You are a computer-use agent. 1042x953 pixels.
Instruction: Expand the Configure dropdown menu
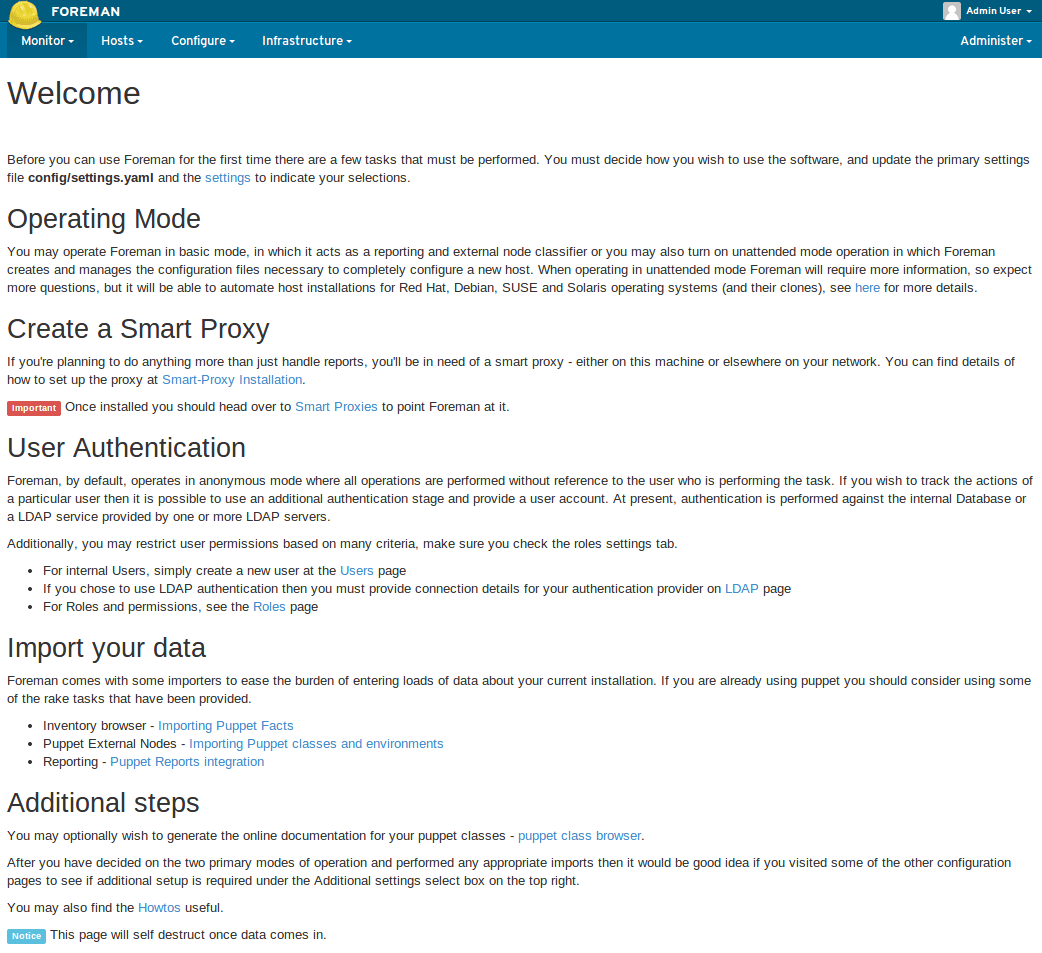click(202, 41)
